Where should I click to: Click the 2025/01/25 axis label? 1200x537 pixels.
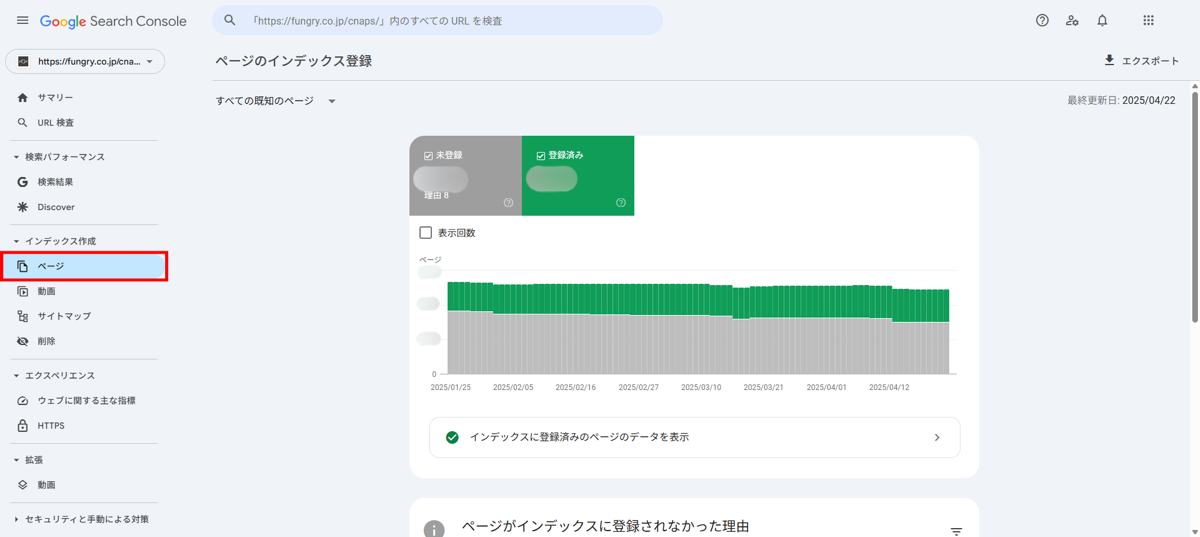[x=451, y=387]
